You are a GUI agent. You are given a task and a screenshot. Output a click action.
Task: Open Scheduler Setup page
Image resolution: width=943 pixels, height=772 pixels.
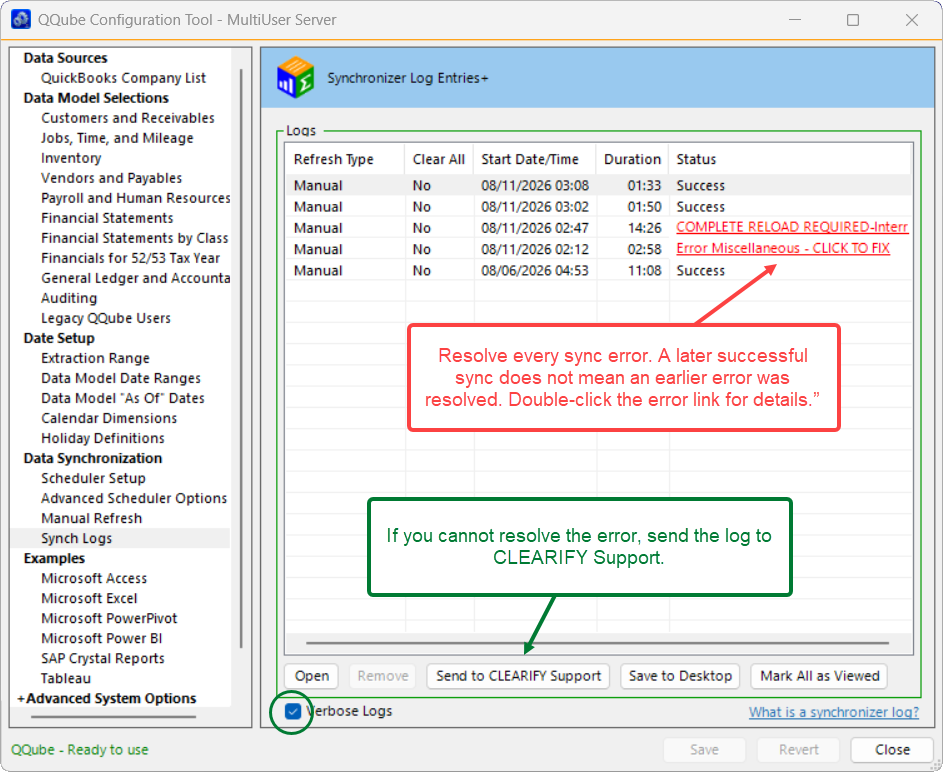(93, 478)
